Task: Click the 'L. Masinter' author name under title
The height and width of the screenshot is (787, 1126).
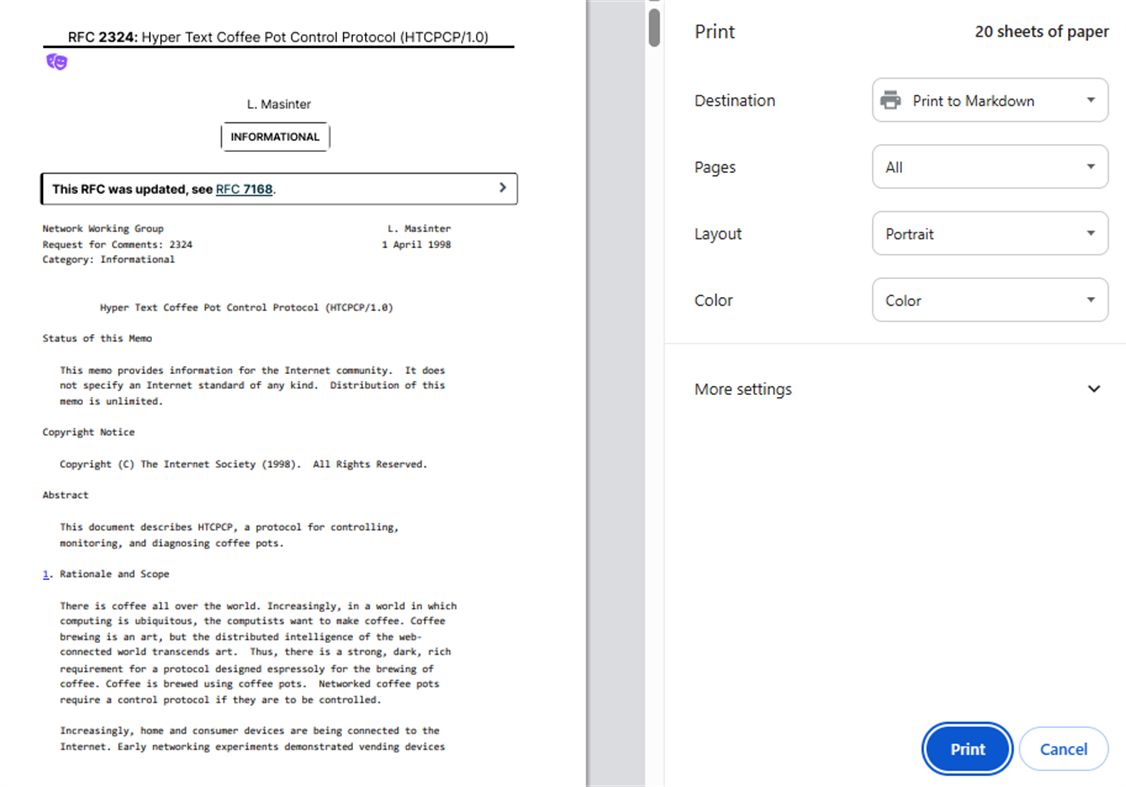Action: tap(279, 104)
